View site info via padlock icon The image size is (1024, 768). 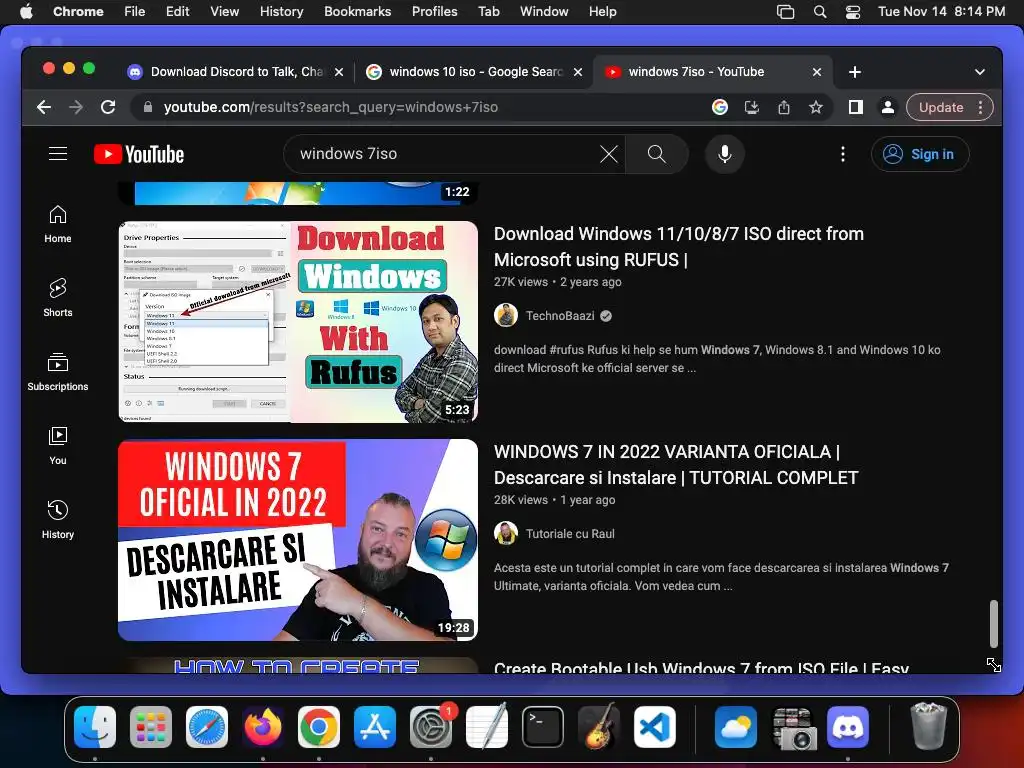click(x=148, y=107)
